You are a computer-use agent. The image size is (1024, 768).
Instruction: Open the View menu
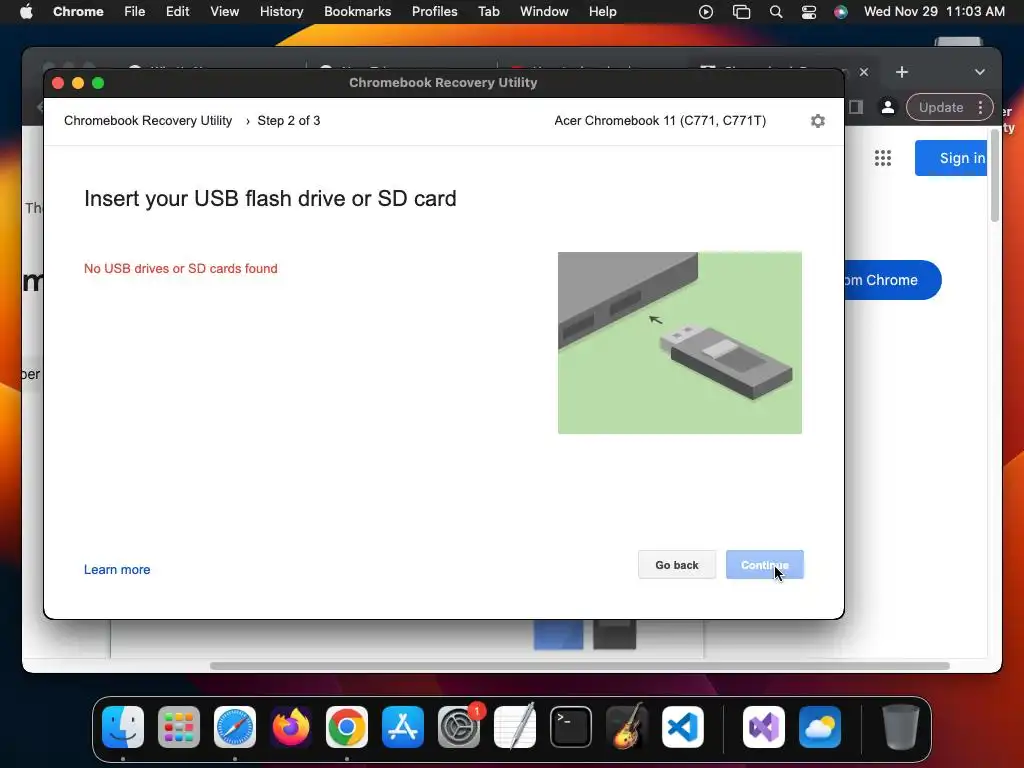225,12
